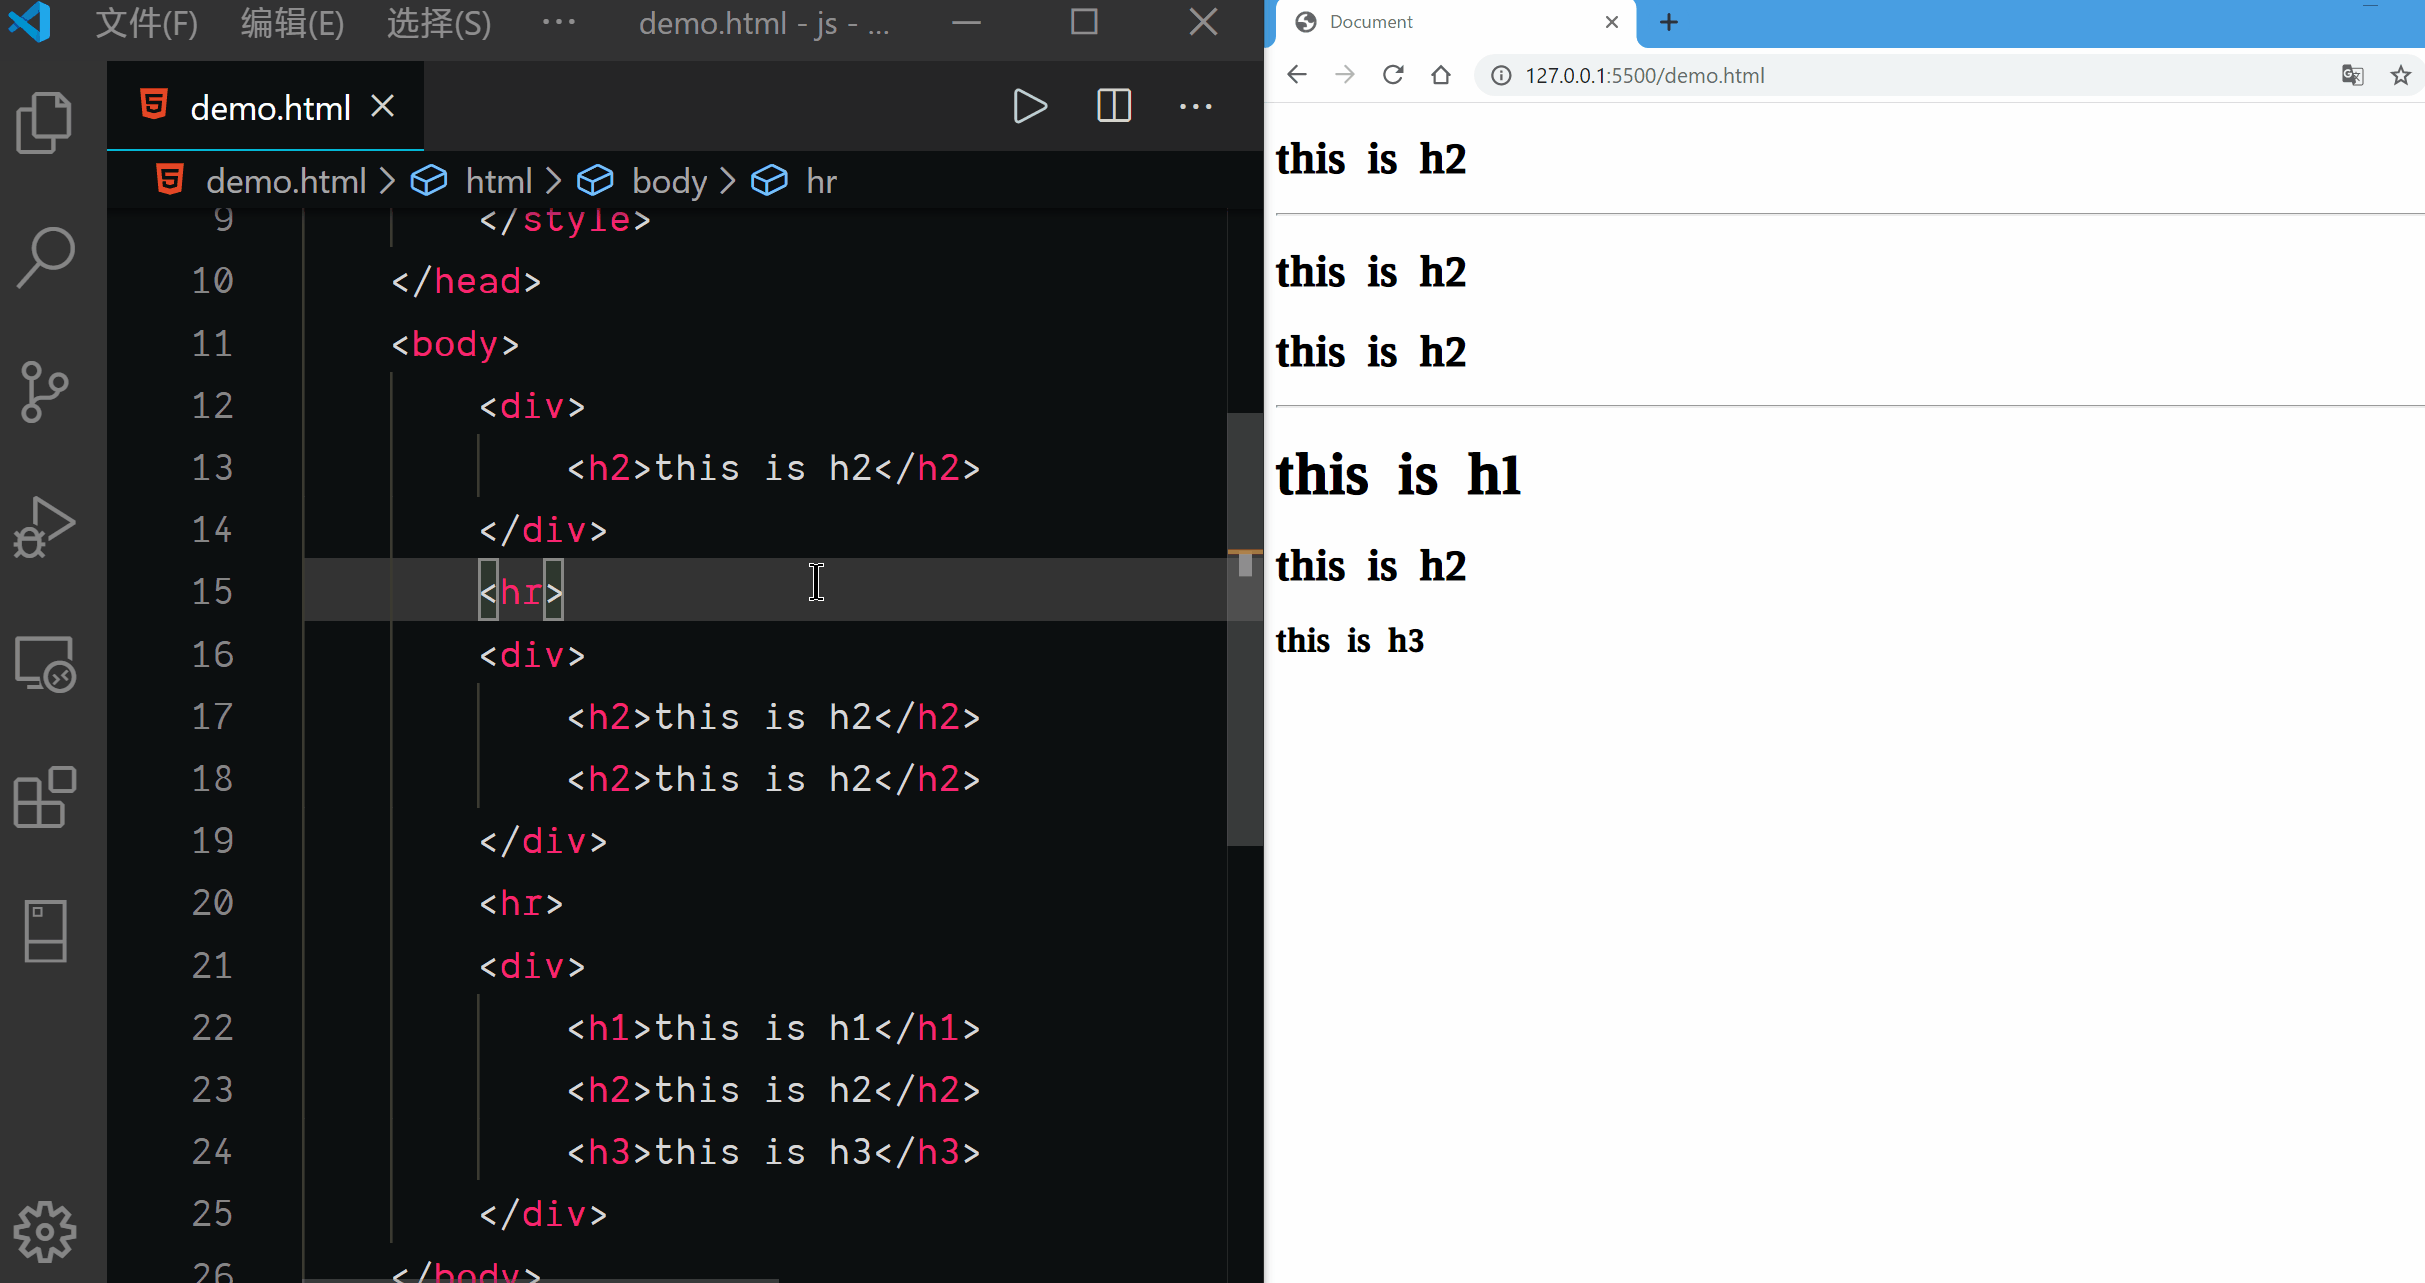This screenshot has width=2425, height=1283.
Task: Reload the browser page
Action: (1392, 75)
